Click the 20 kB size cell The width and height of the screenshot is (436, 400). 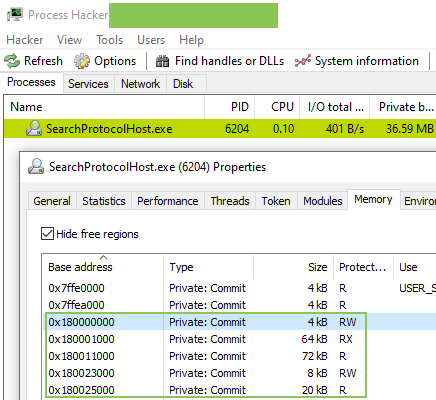click(315, 390)
